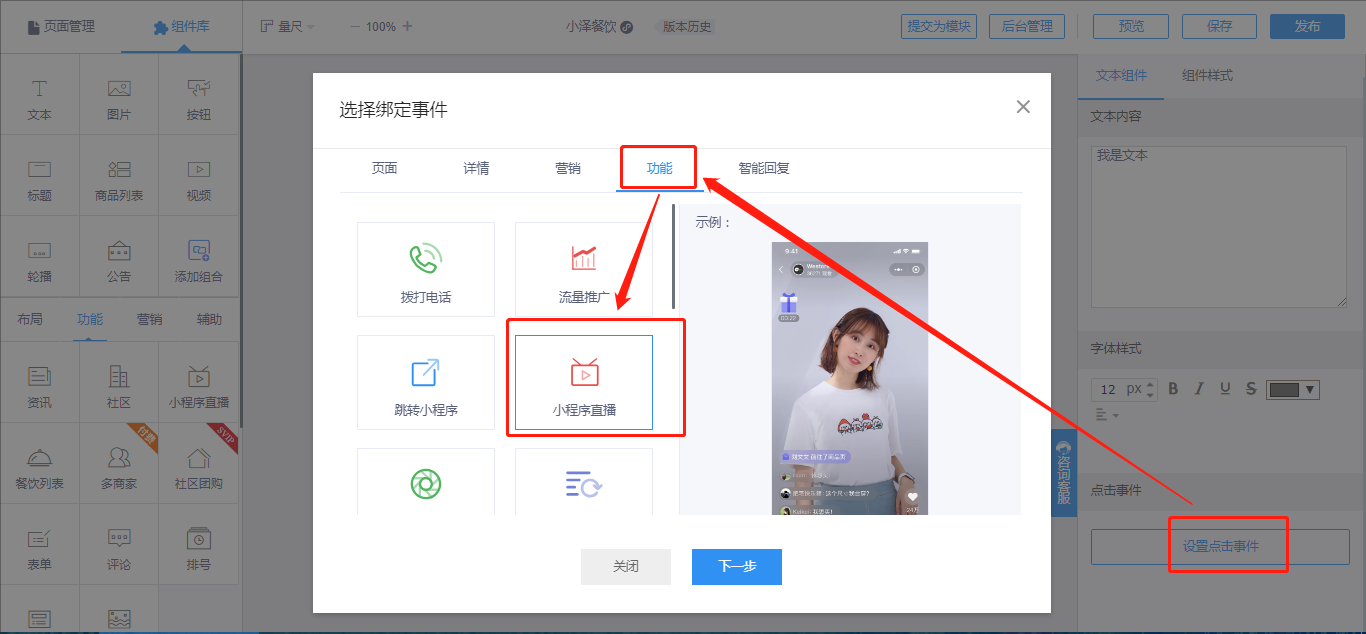Image resolution: width=1366 pixels, height=634 pixels.
Task: Open the 量尺 ruler dropdown
Action: (288, 26)
